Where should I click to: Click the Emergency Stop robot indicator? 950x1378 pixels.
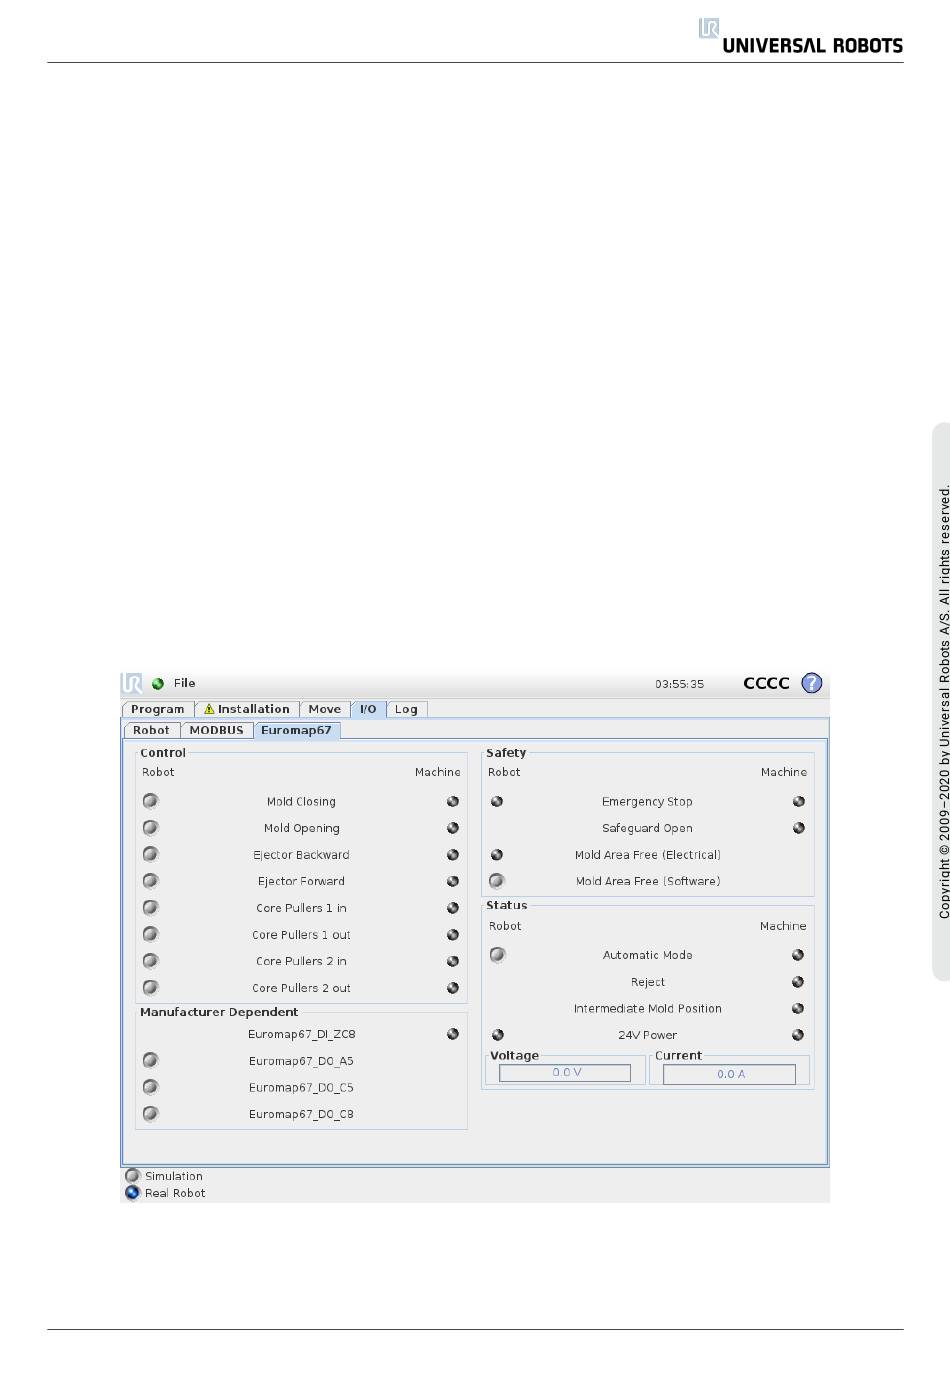(x=497, y=801)
